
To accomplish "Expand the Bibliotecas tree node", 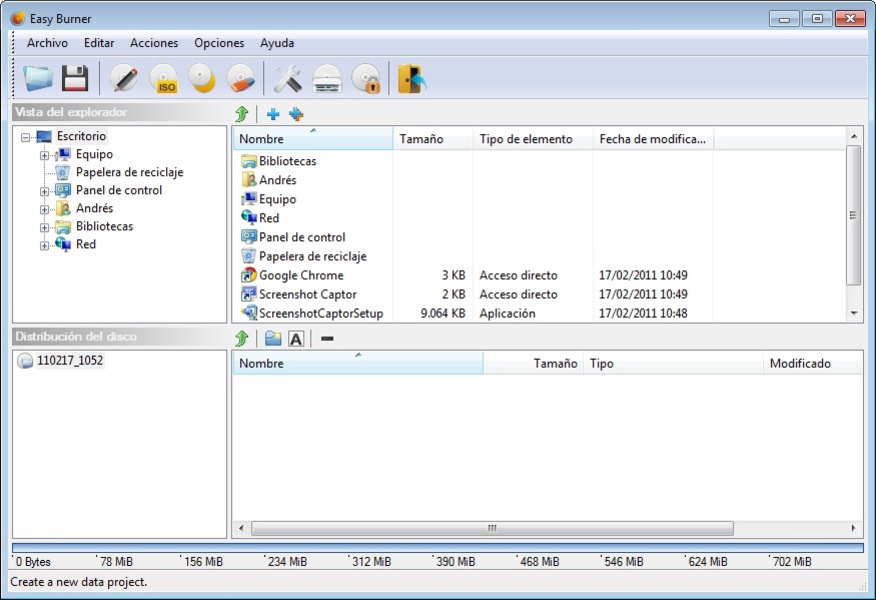I will coord(44,227).
